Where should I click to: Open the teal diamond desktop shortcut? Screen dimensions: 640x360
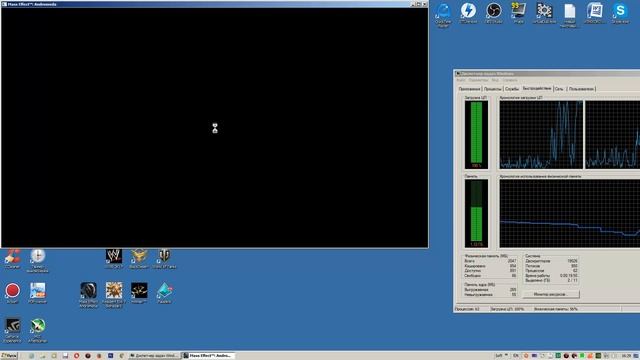pos(164,293)
